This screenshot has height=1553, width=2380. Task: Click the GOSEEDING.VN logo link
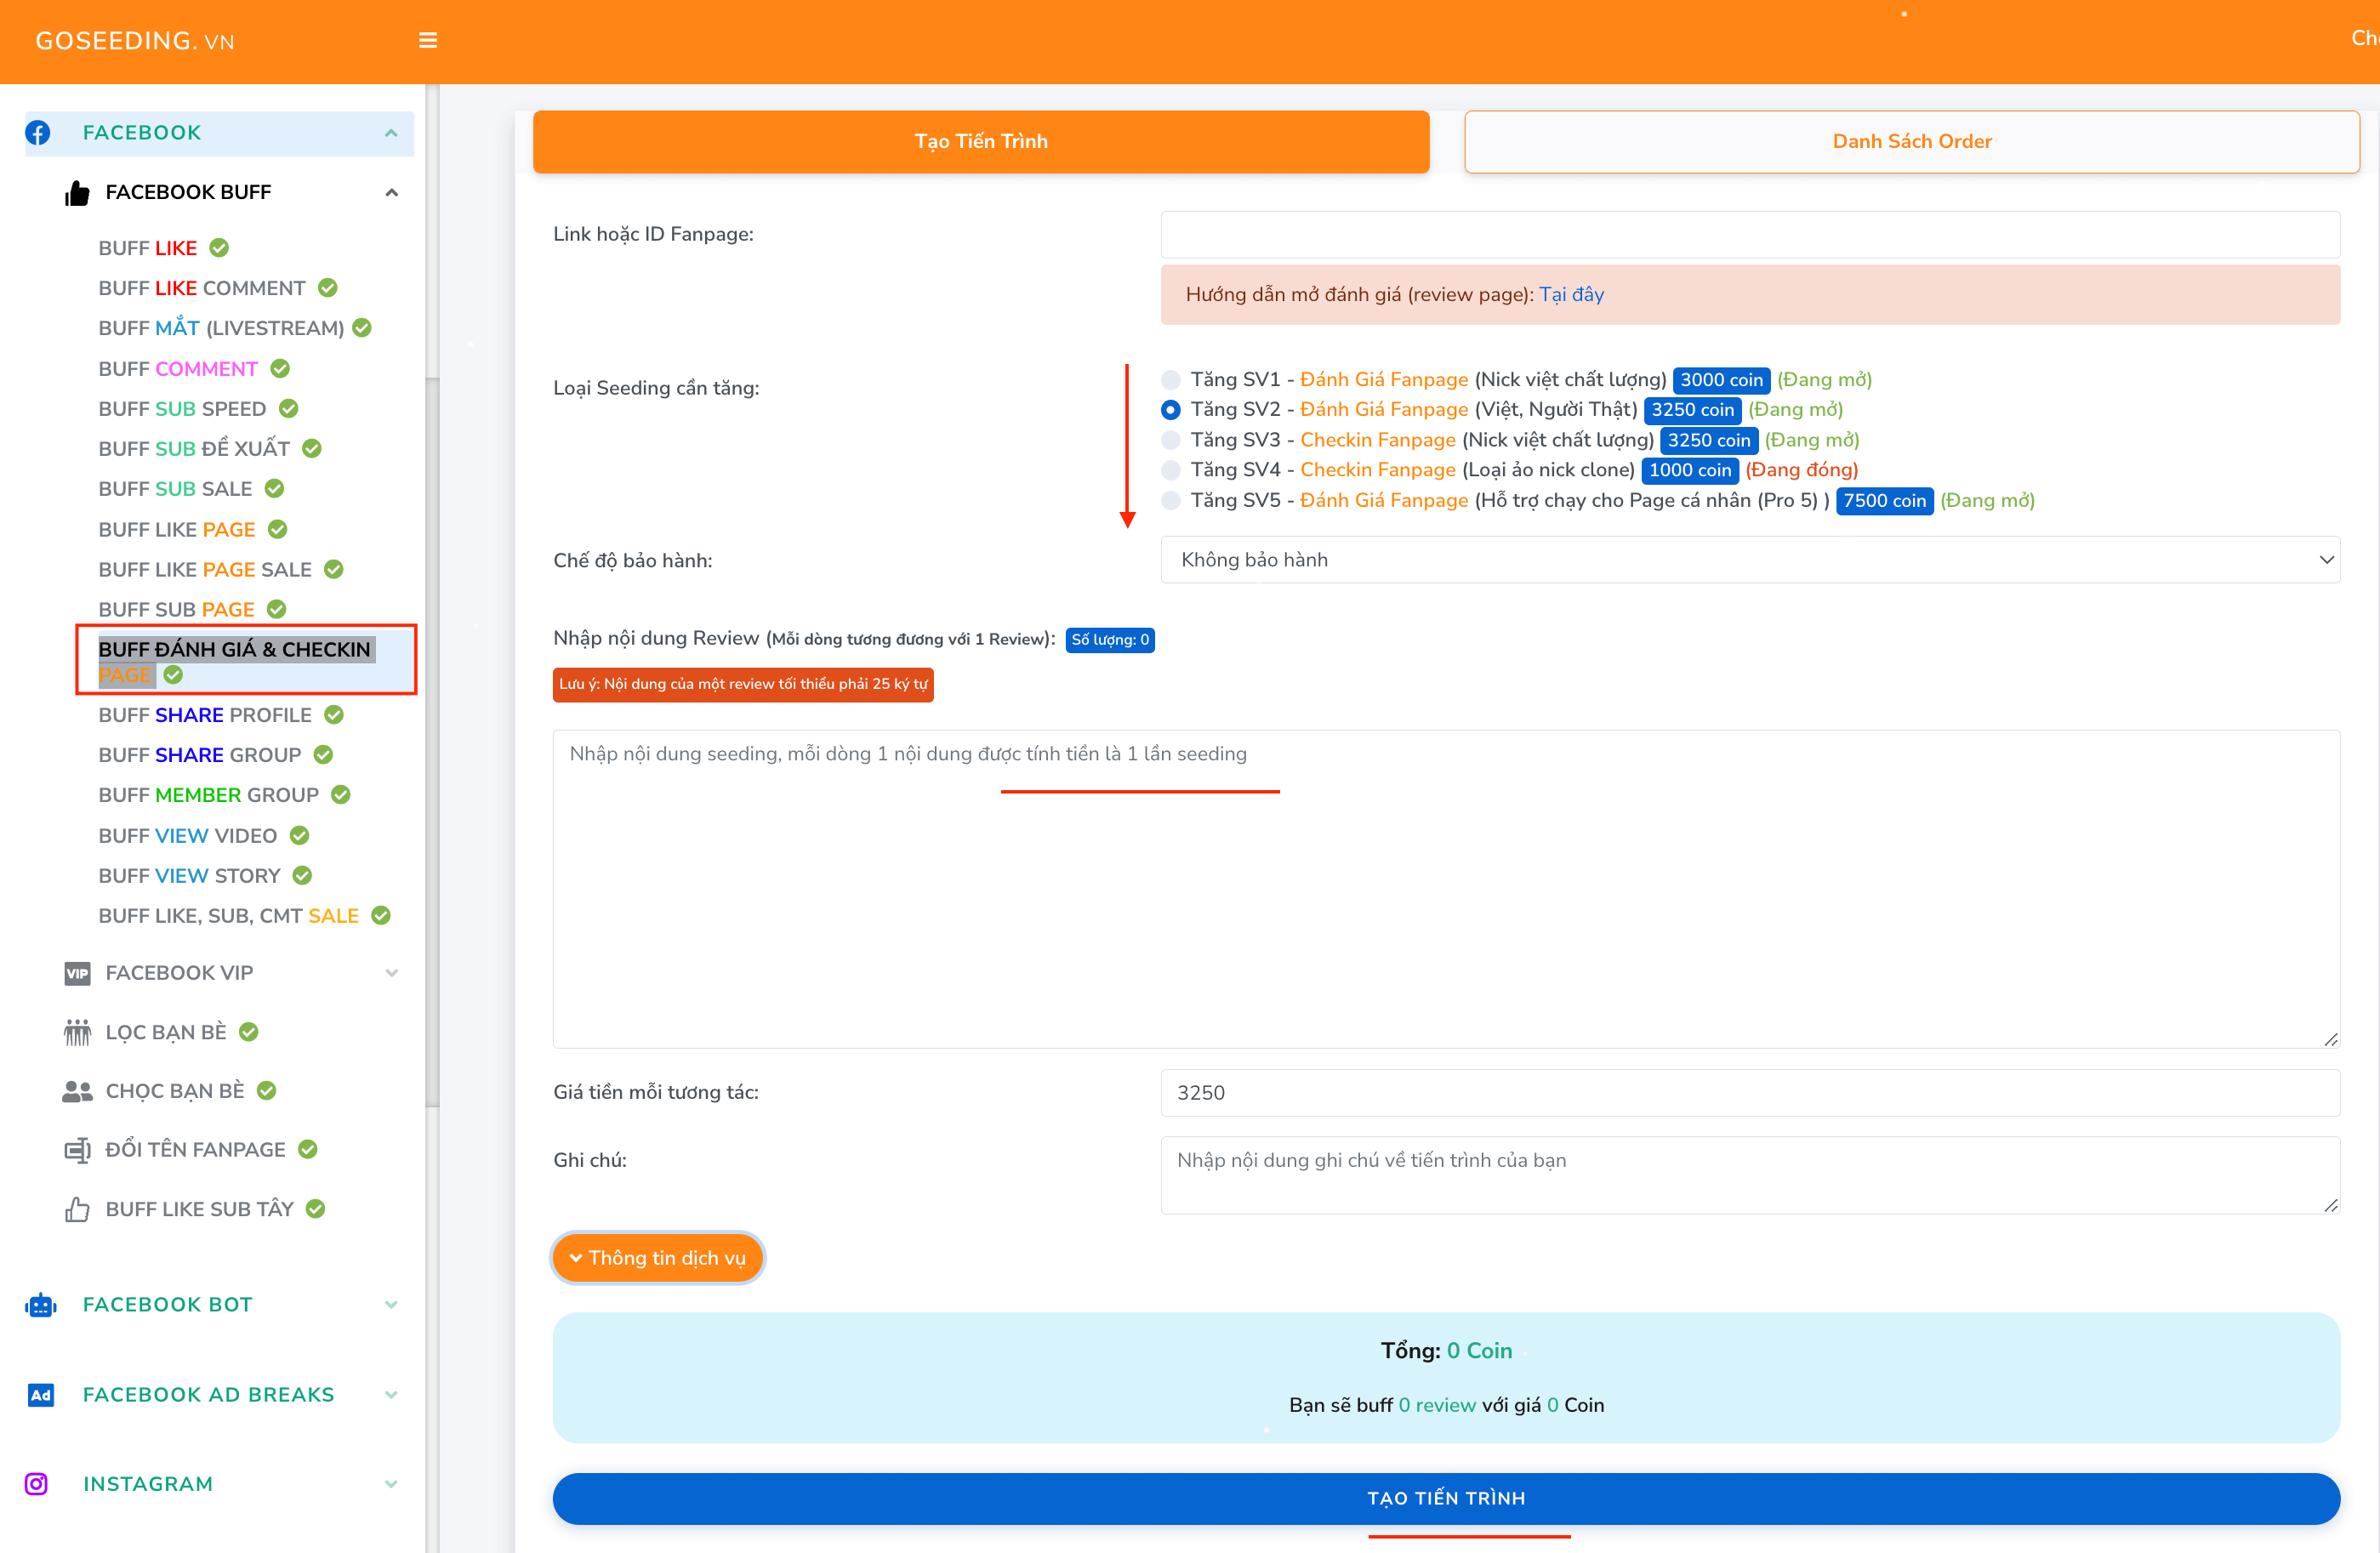[135, 41]
